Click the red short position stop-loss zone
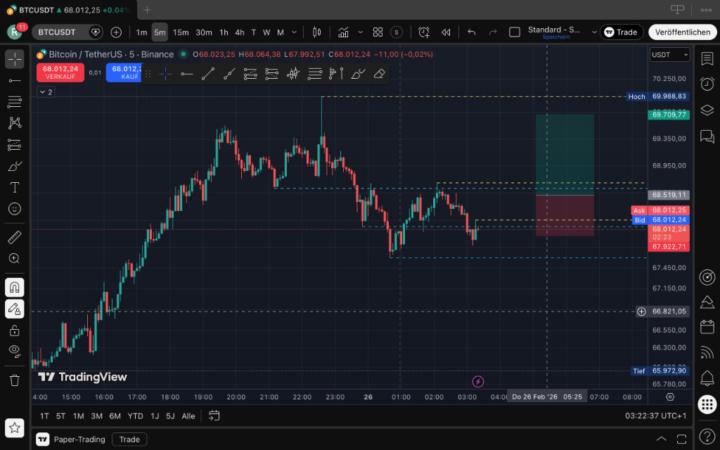 point(565,216)
